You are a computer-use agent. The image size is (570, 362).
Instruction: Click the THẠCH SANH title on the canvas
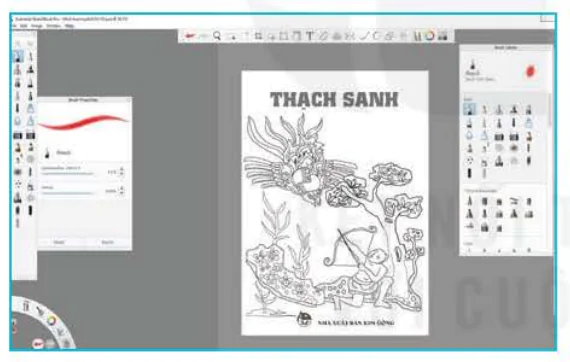click(x=334, y=100)
